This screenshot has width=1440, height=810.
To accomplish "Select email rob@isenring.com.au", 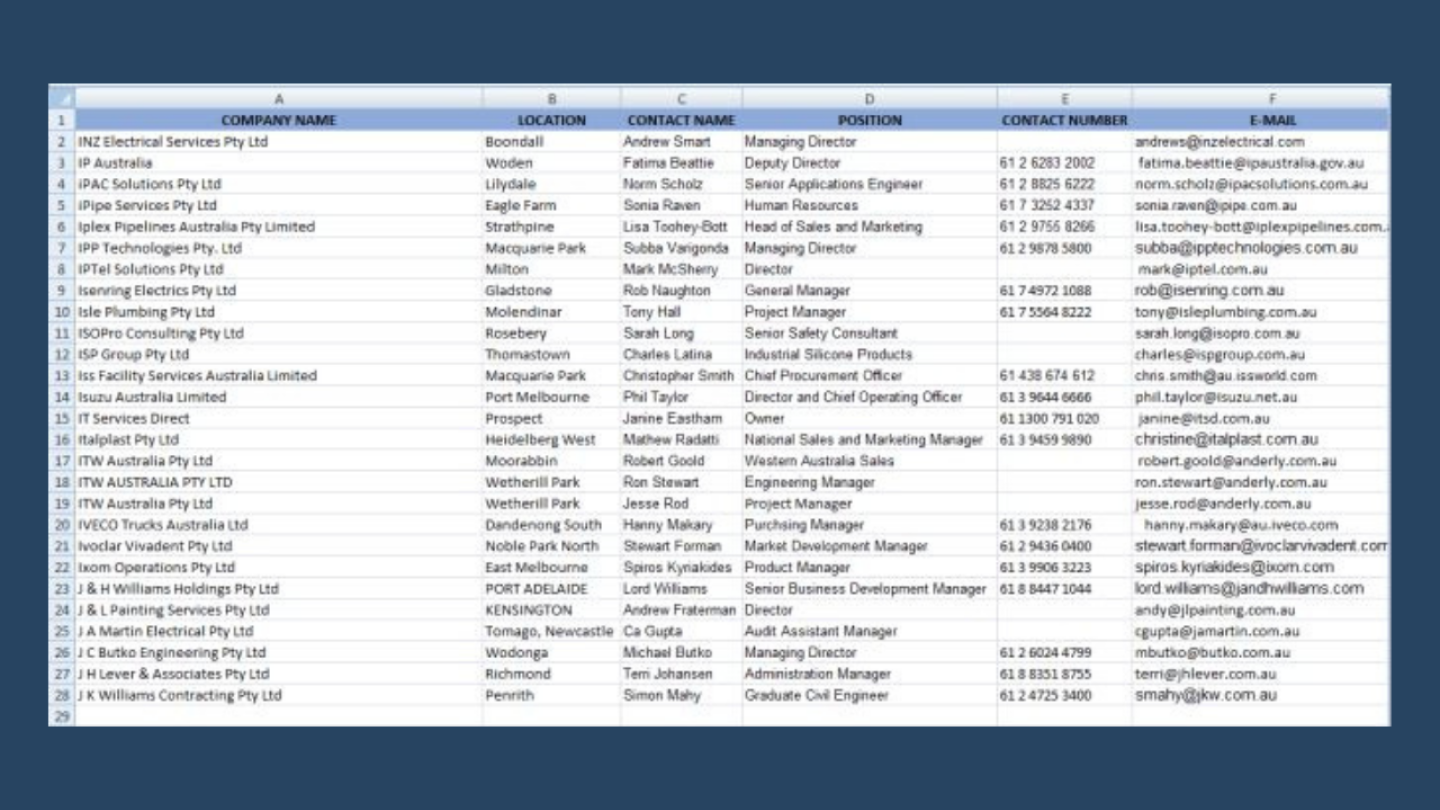I will [x=1260, y=291].
